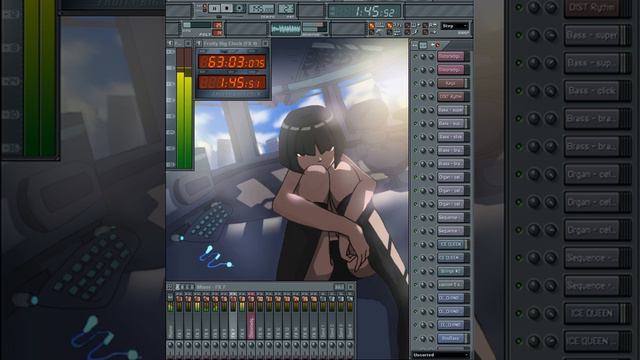Click the main song time display 1:45:52
Image resolution: width=640 pixels, height=360 pixels.
tap(364, 11)
